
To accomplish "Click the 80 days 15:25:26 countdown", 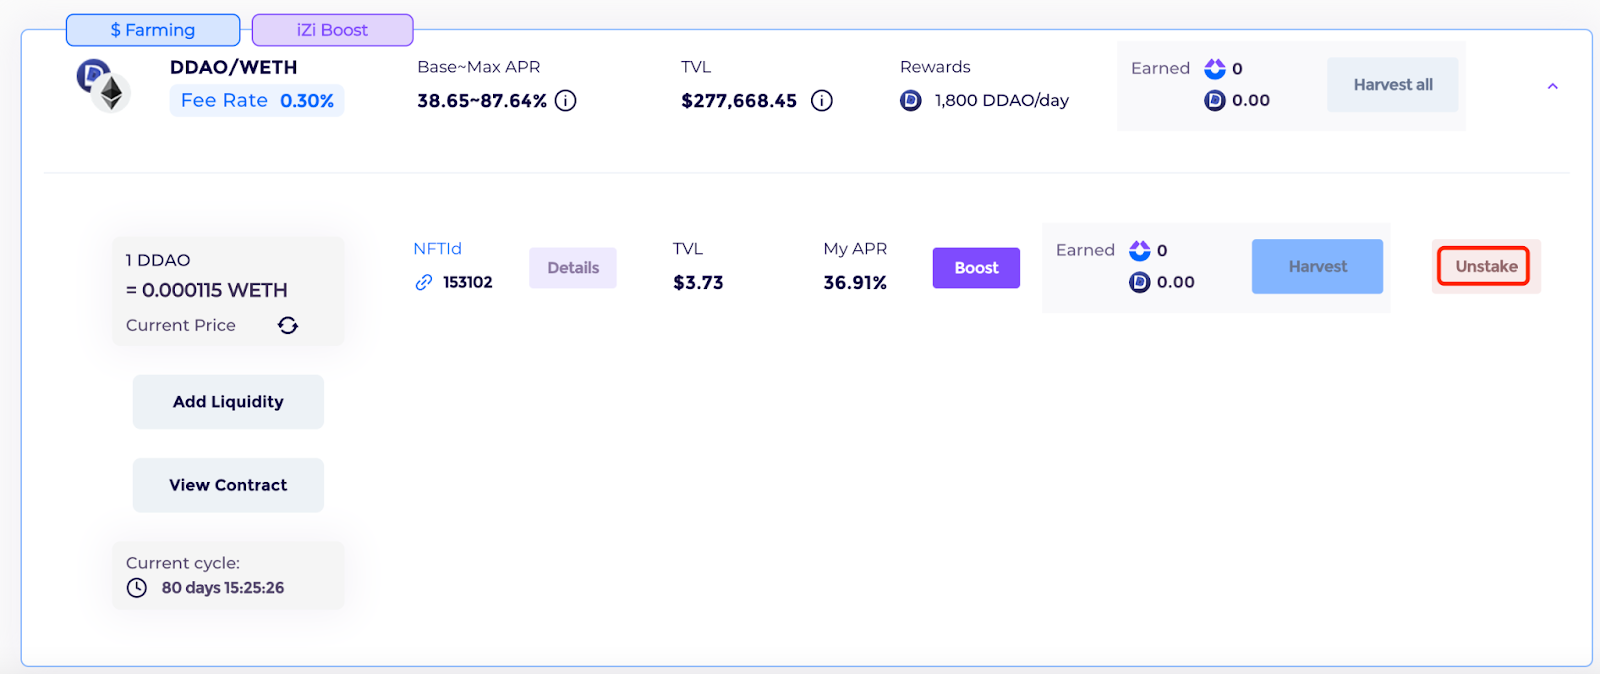I will (223, 588).
